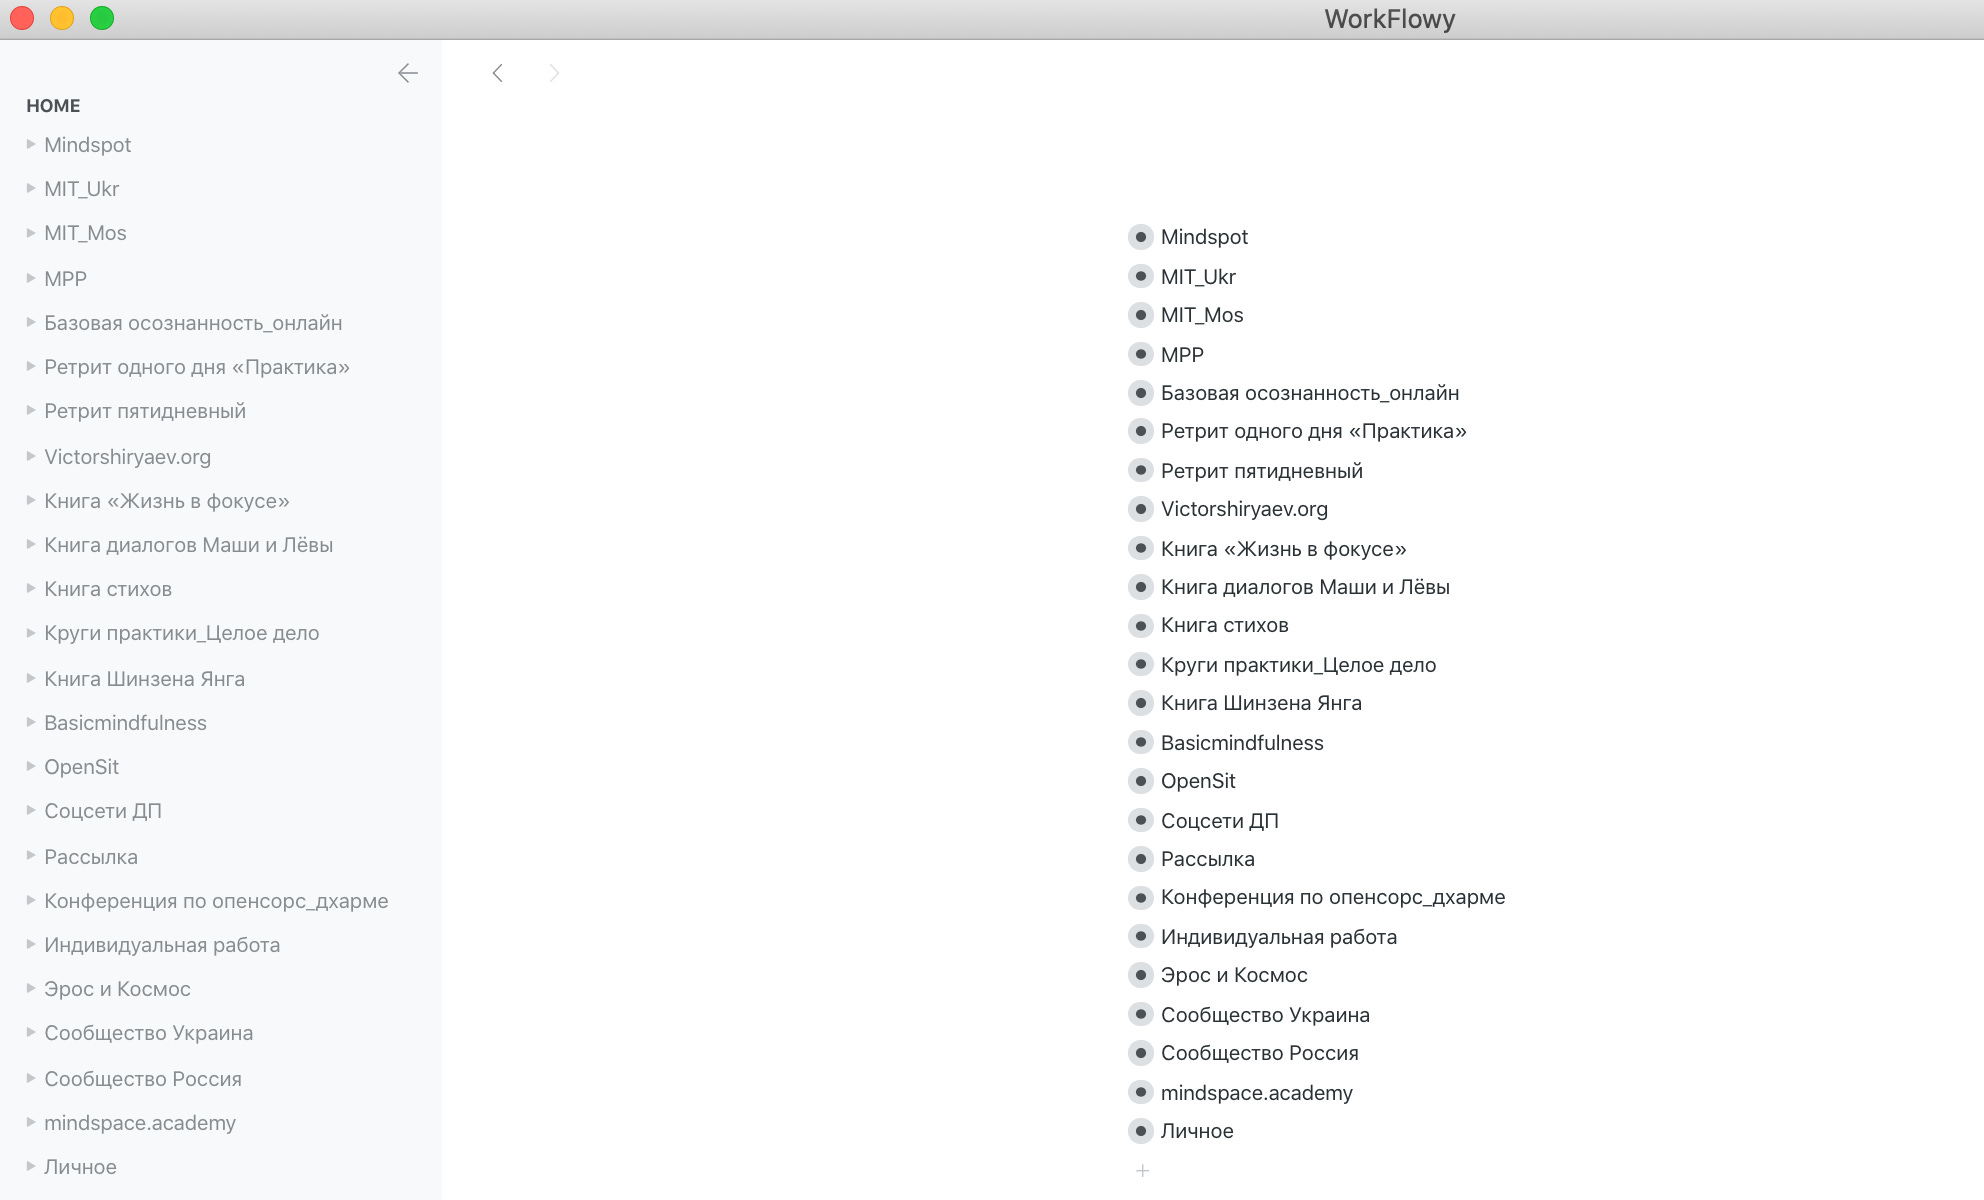Click the bullet next to Mindspot
The width and height of the screenshot is (1984, 1200).
pyautogui.click(x=1140, y=237)
